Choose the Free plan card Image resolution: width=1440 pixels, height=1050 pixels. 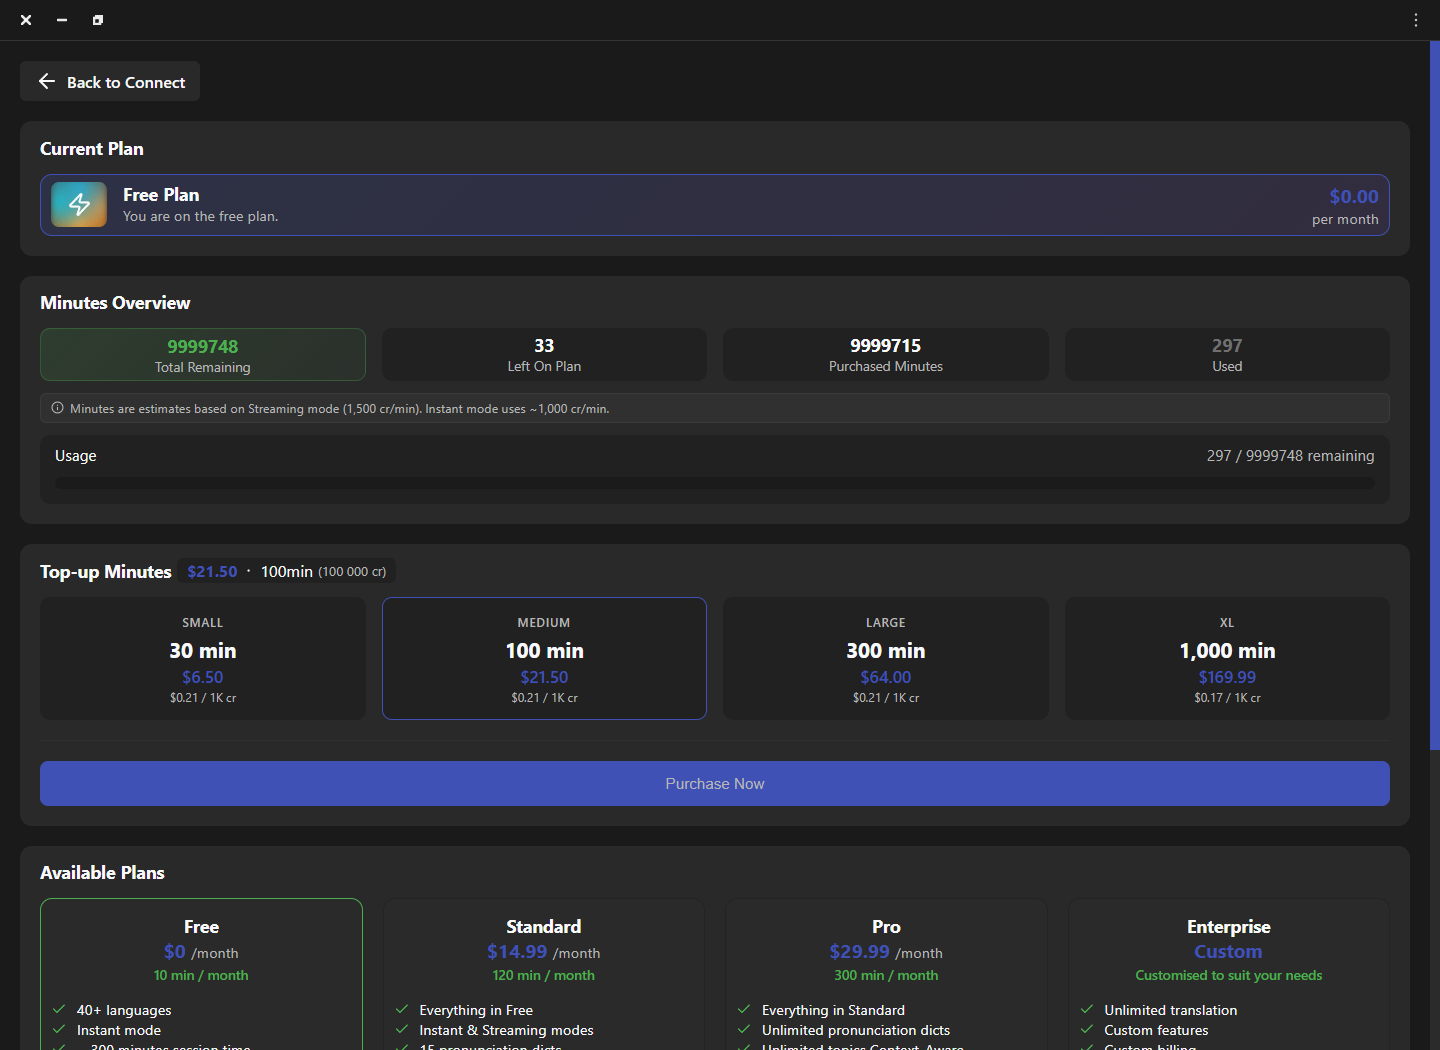(201, 974)
